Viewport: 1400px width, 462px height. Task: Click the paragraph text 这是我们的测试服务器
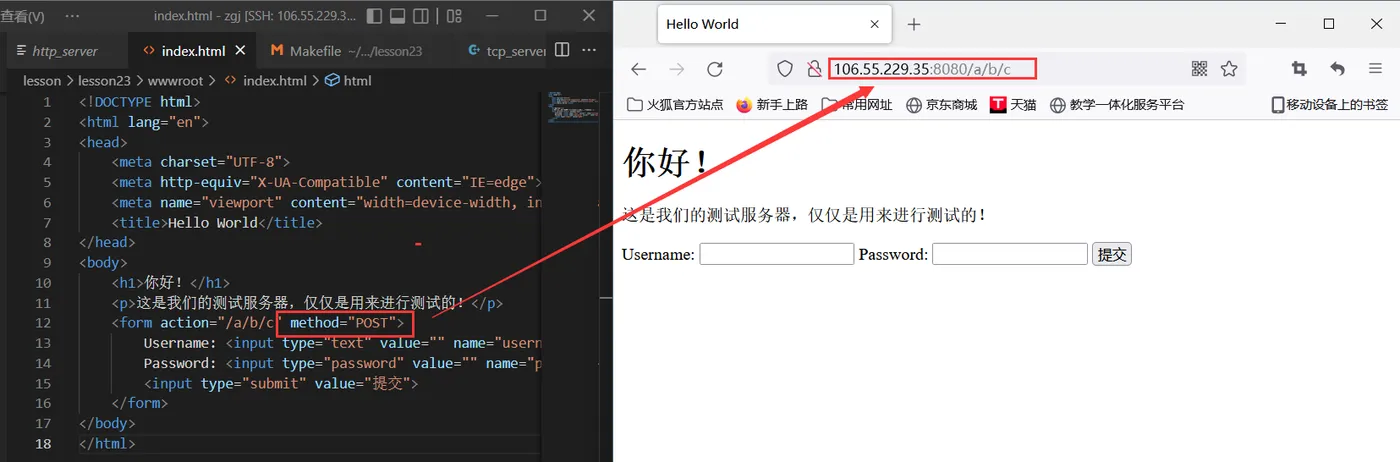[804, 215]
